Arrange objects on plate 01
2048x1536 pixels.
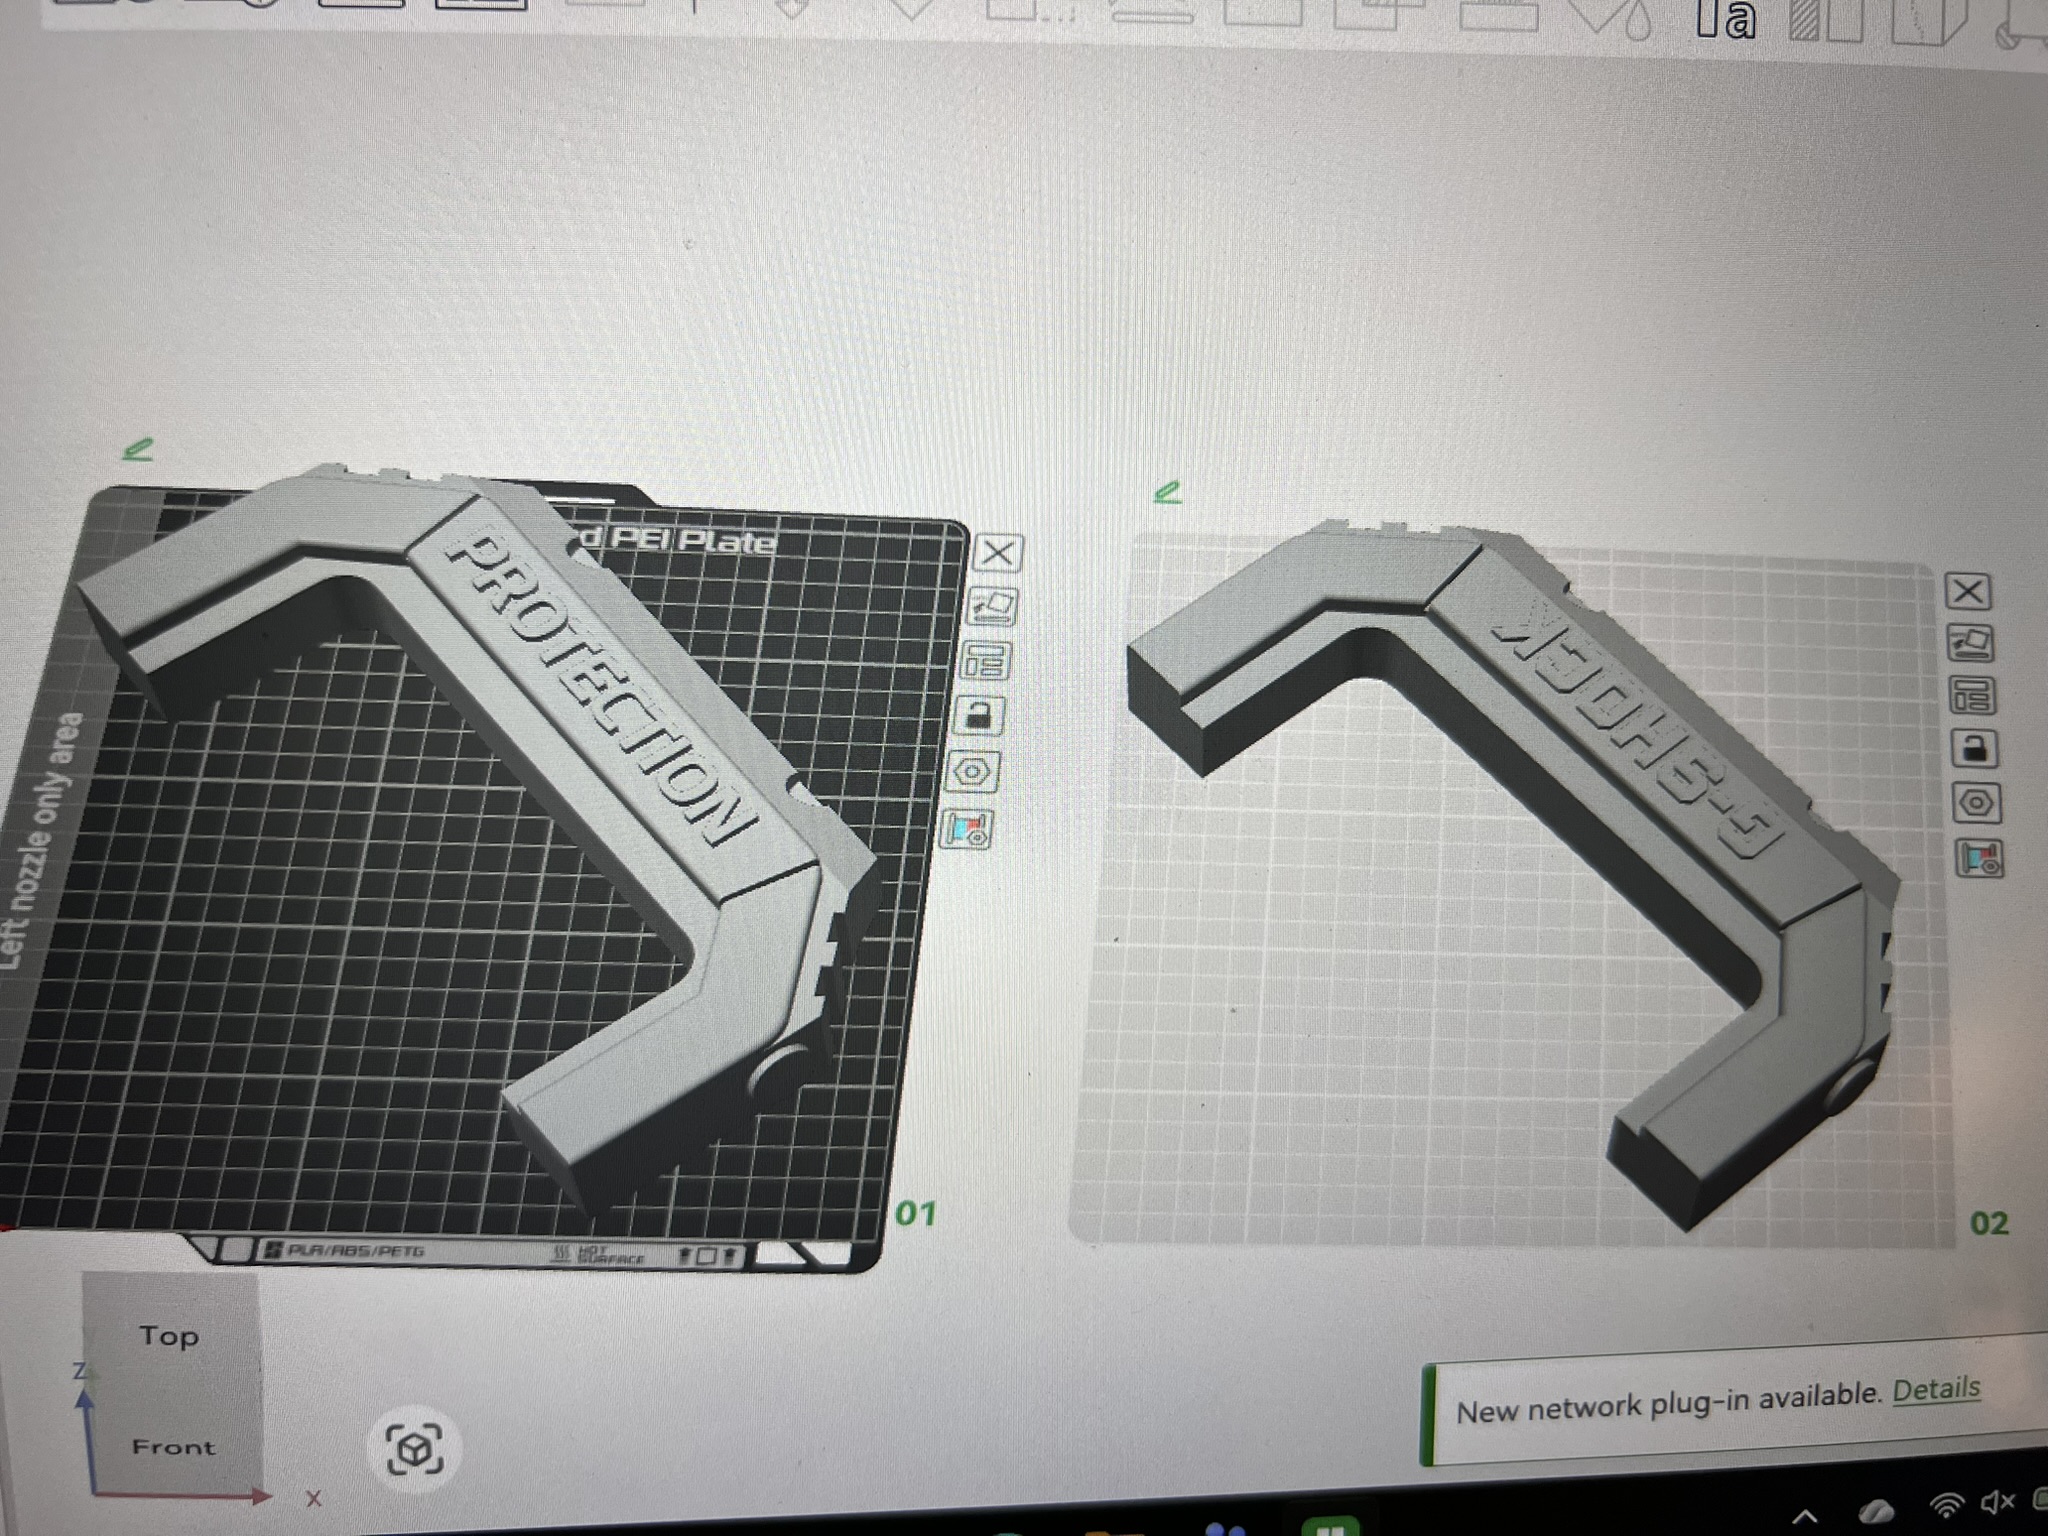(986, 660)
